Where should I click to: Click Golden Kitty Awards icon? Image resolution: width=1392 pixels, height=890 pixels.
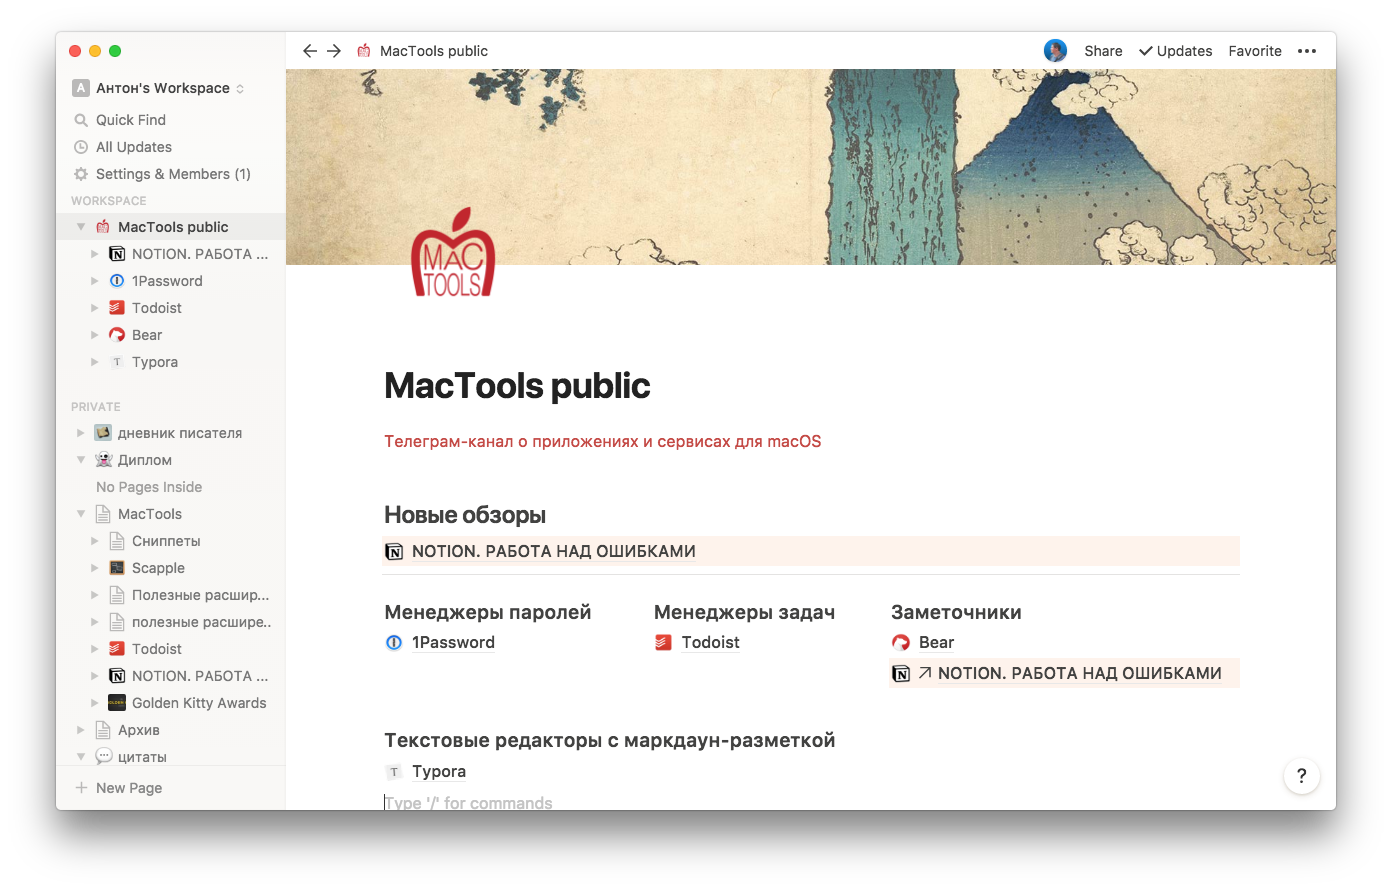[x=117, y=703]
